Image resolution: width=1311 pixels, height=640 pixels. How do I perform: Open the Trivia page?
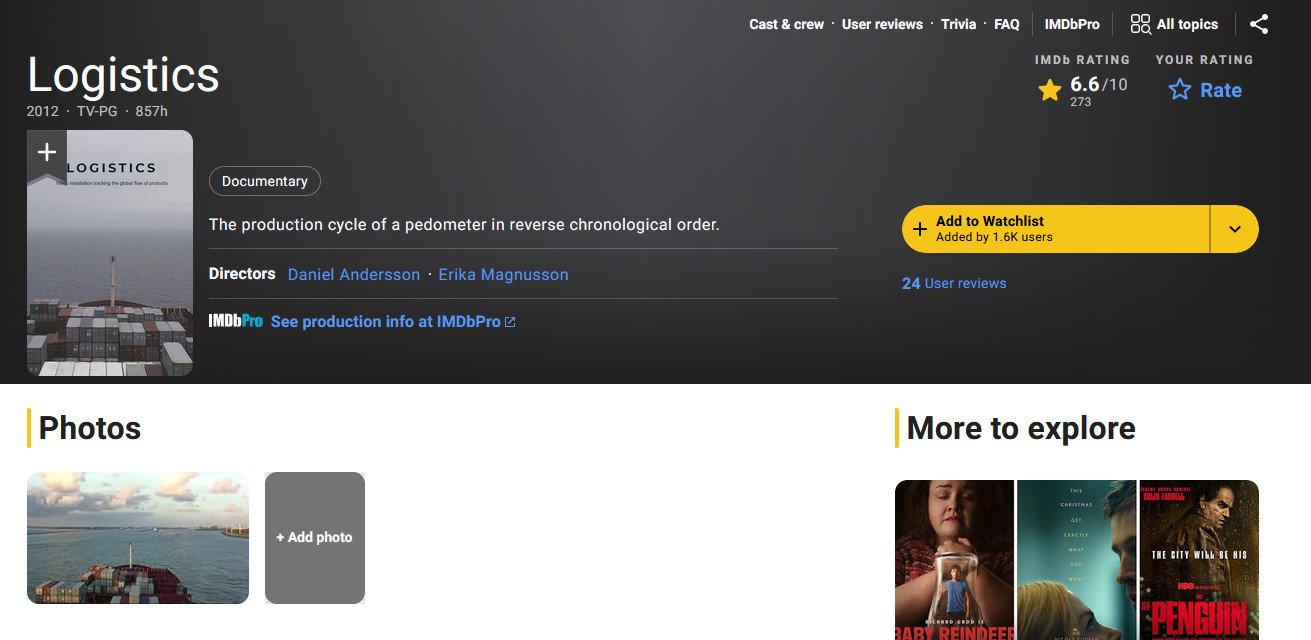tap(958, 24)
